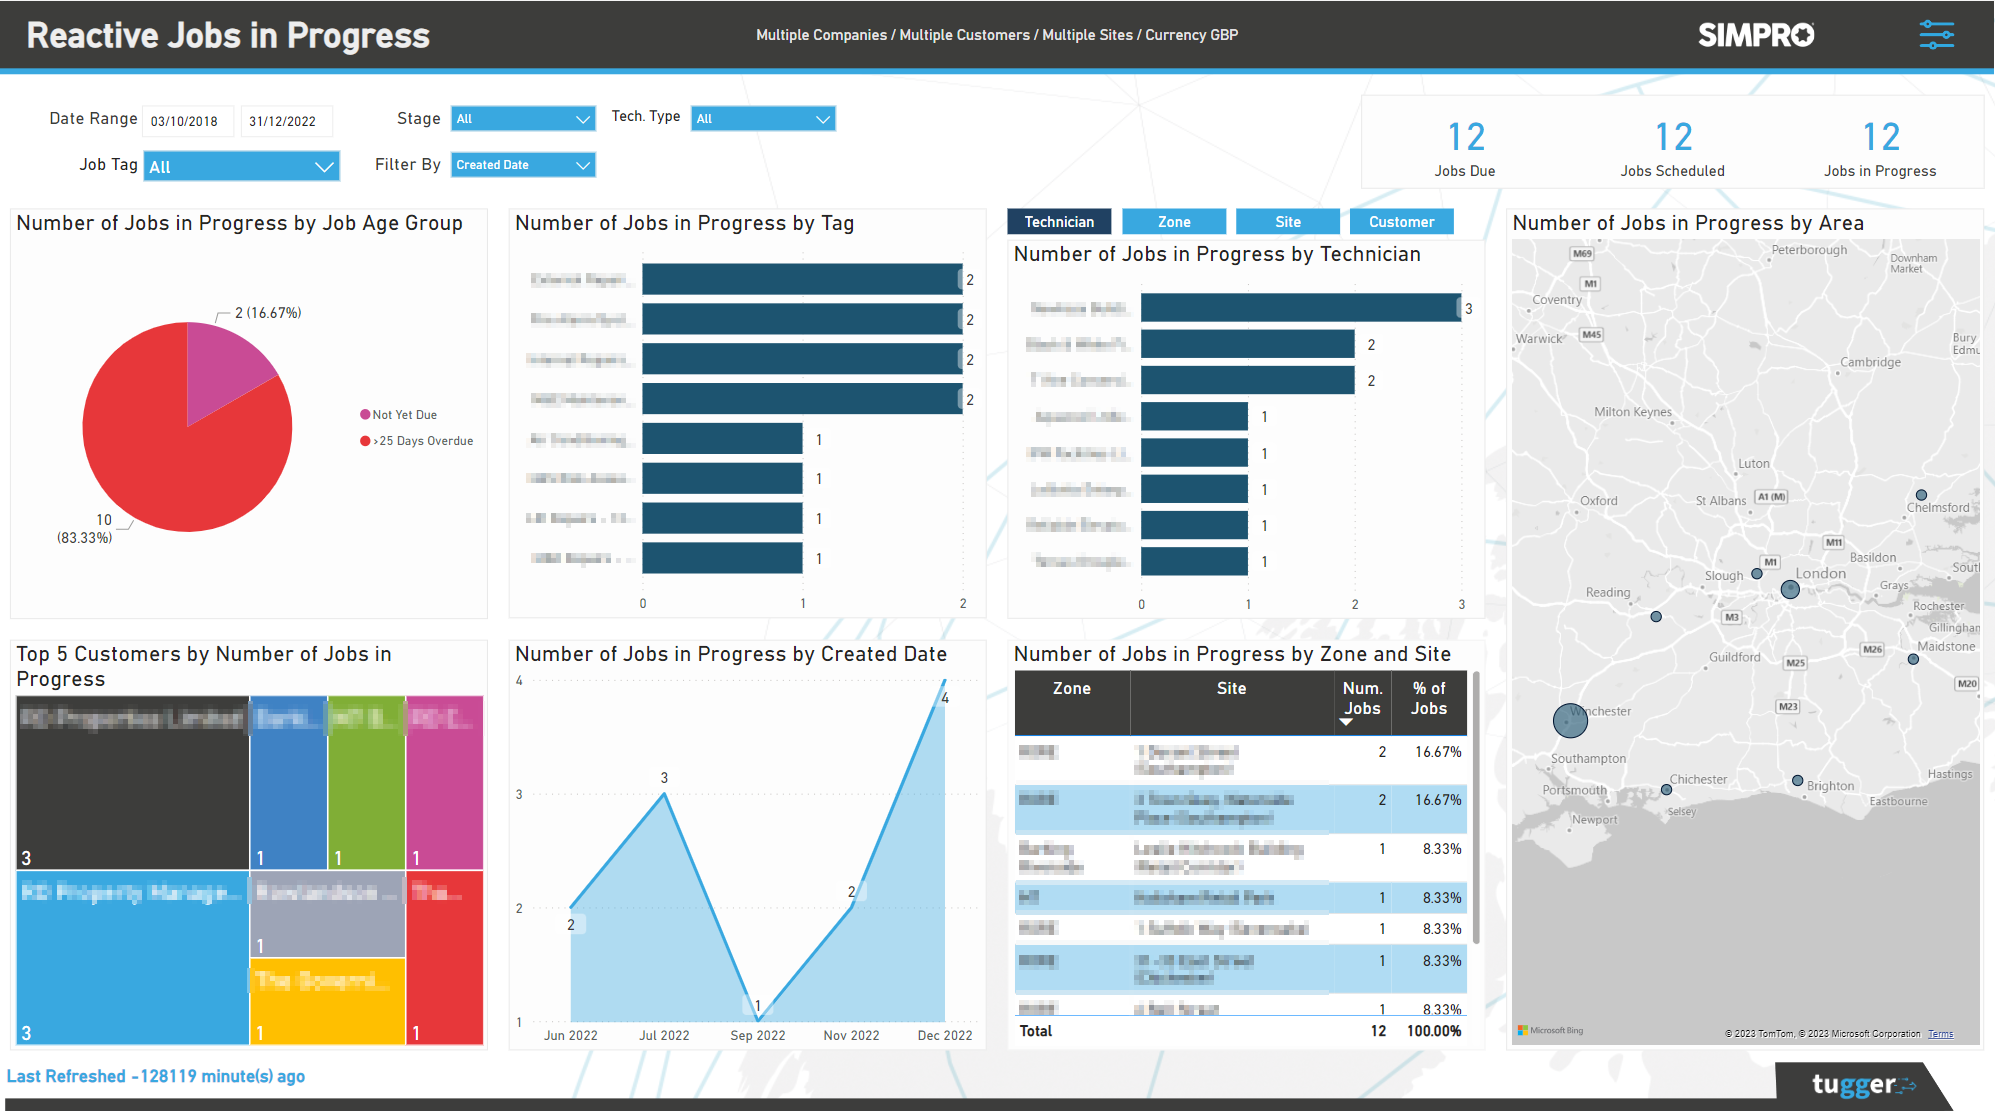
Task: Switch to the Zone tab
Action: click(1174, 221)
